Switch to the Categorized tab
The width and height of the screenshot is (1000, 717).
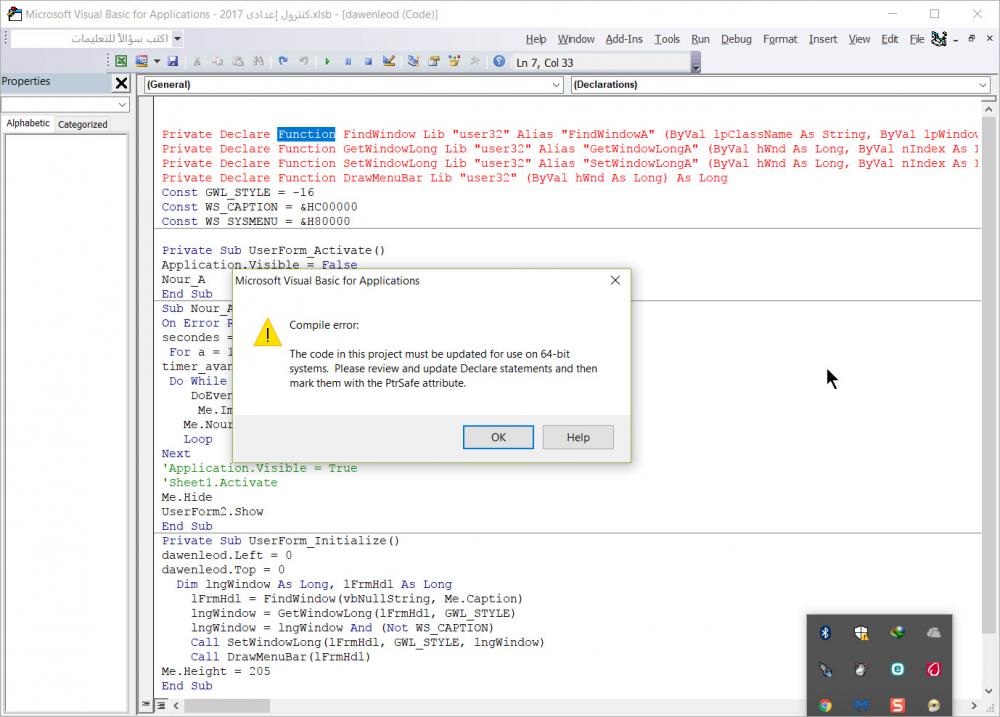point(82,124)
